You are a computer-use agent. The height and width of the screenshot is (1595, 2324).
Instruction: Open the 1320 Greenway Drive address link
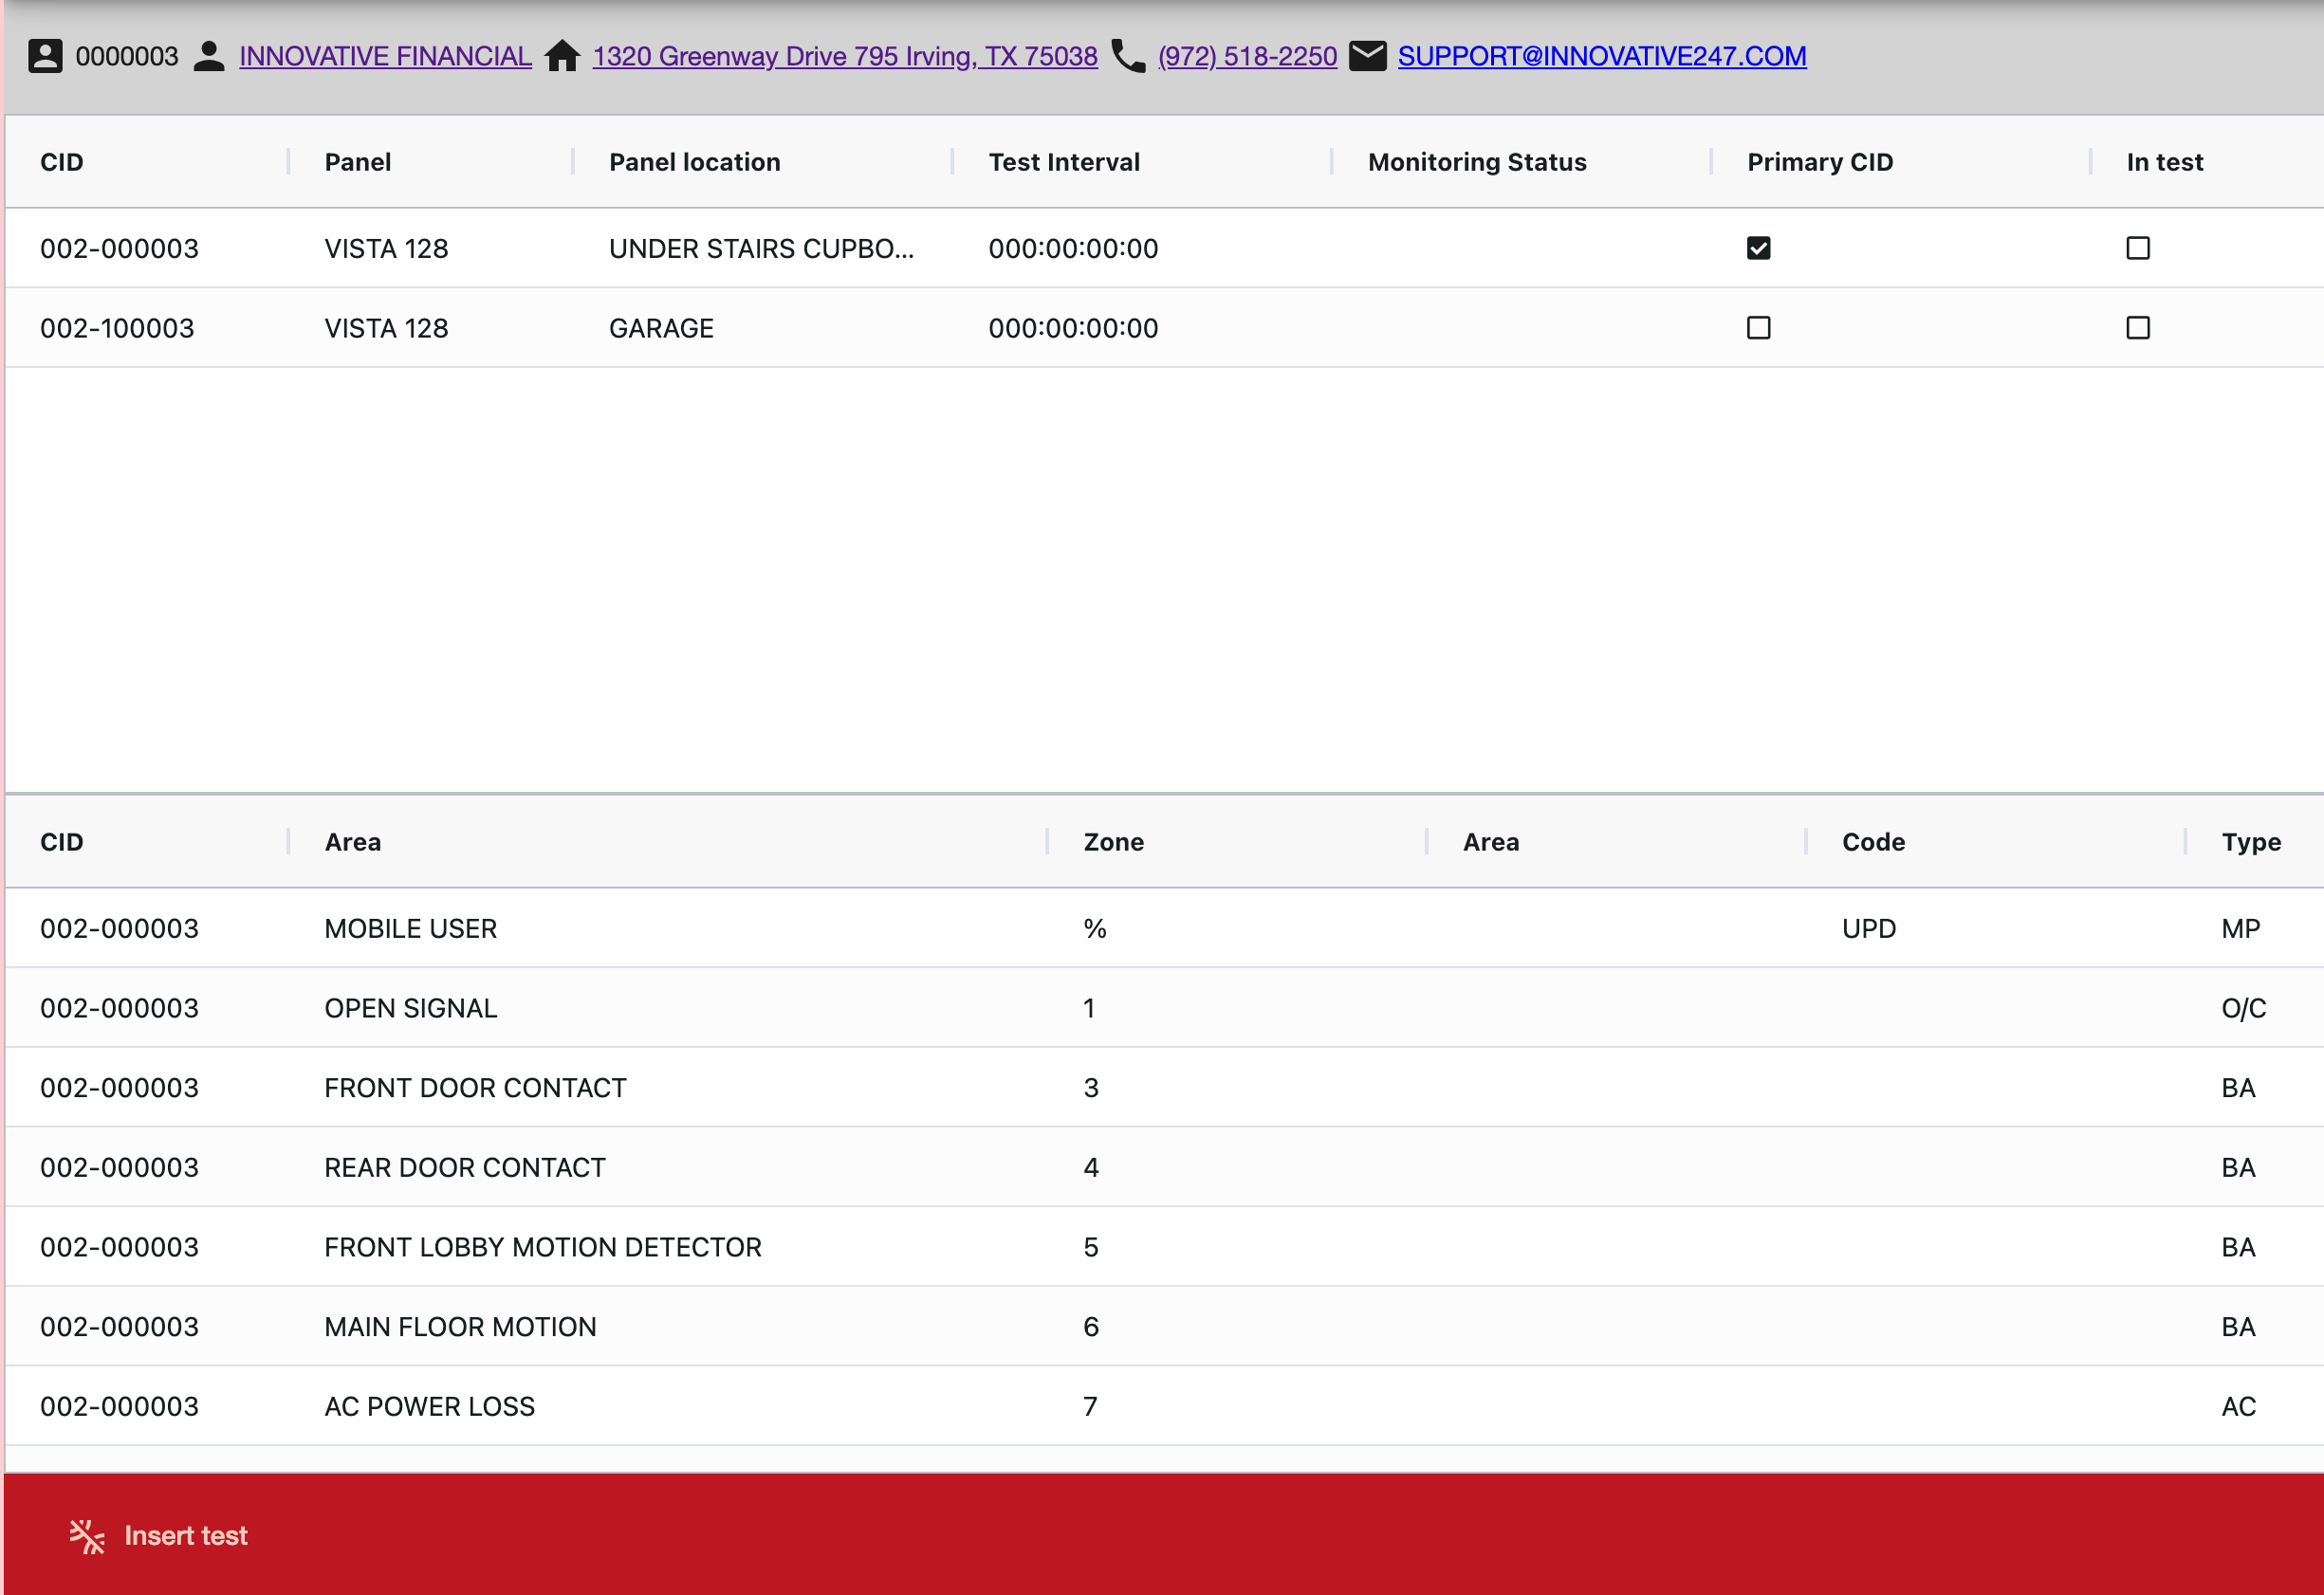click(x=845, y=56)
